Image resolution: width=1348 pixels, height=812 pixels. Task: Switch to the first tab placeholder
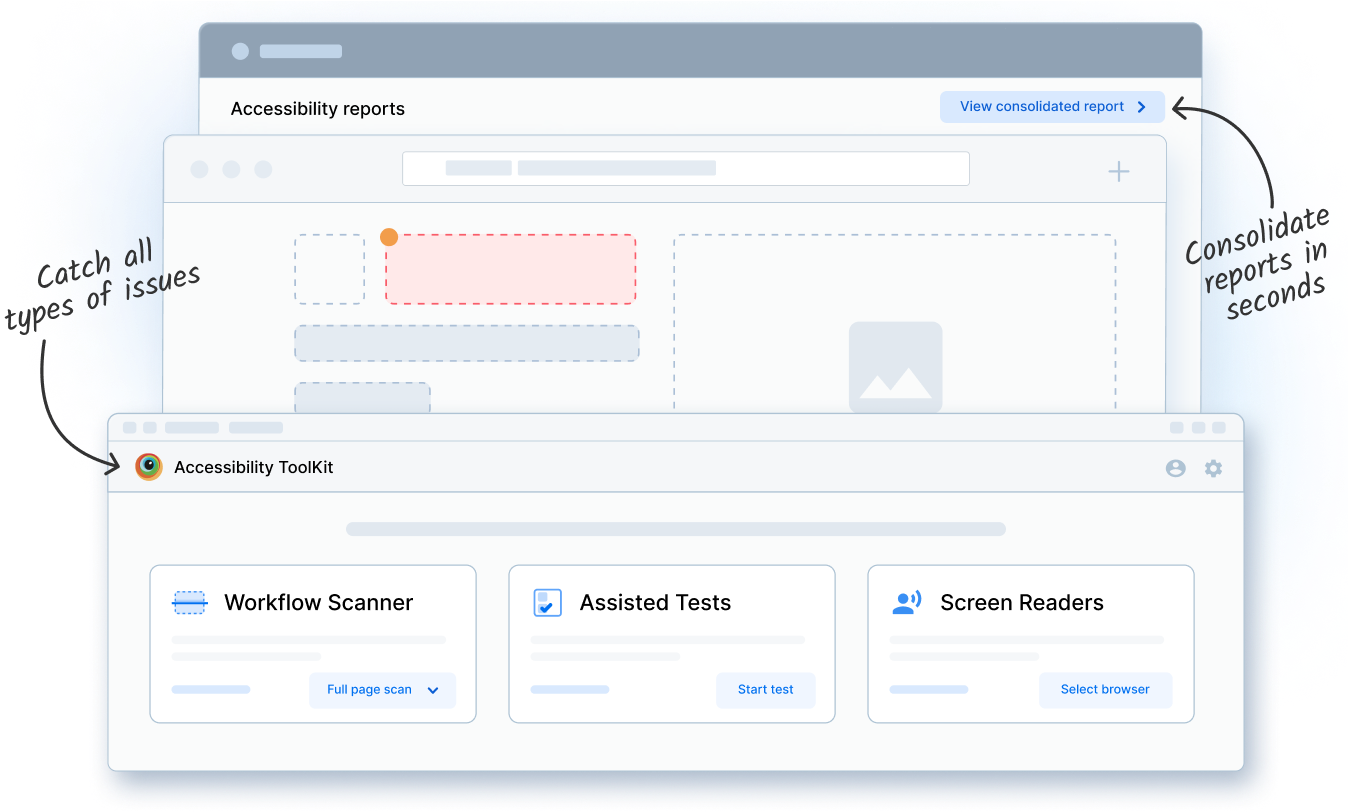point(190,427)
